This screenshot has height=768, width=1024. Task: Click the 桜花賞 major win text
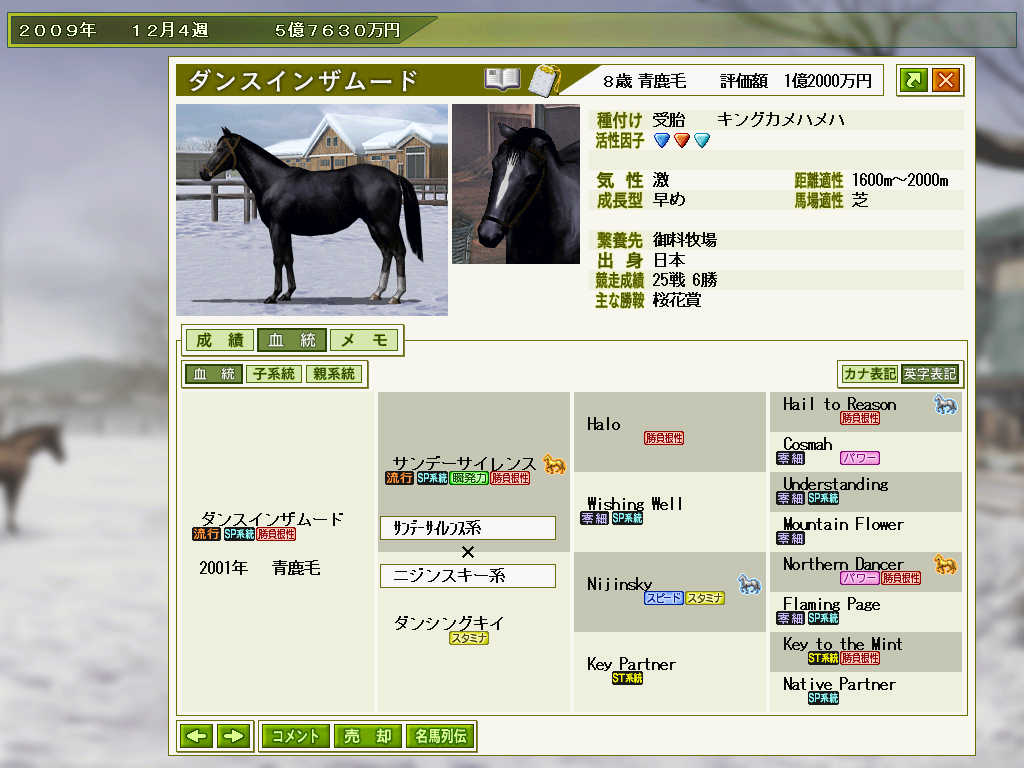[x=677, y=300]
